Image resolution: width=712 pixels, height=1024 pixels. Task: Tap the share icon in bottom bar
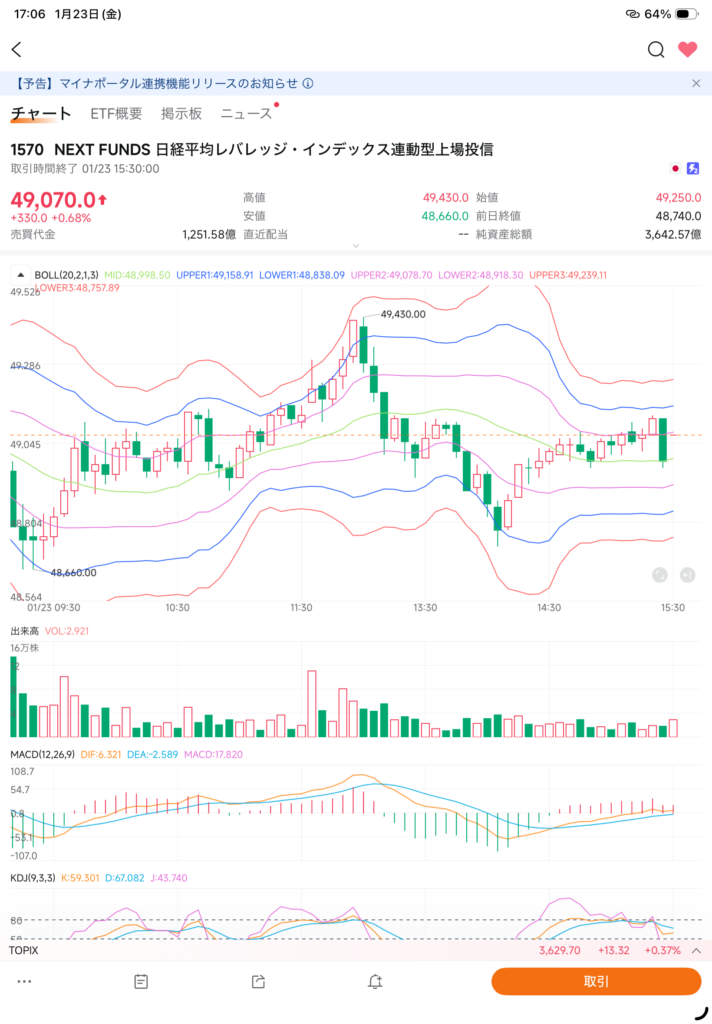[258, 982]
